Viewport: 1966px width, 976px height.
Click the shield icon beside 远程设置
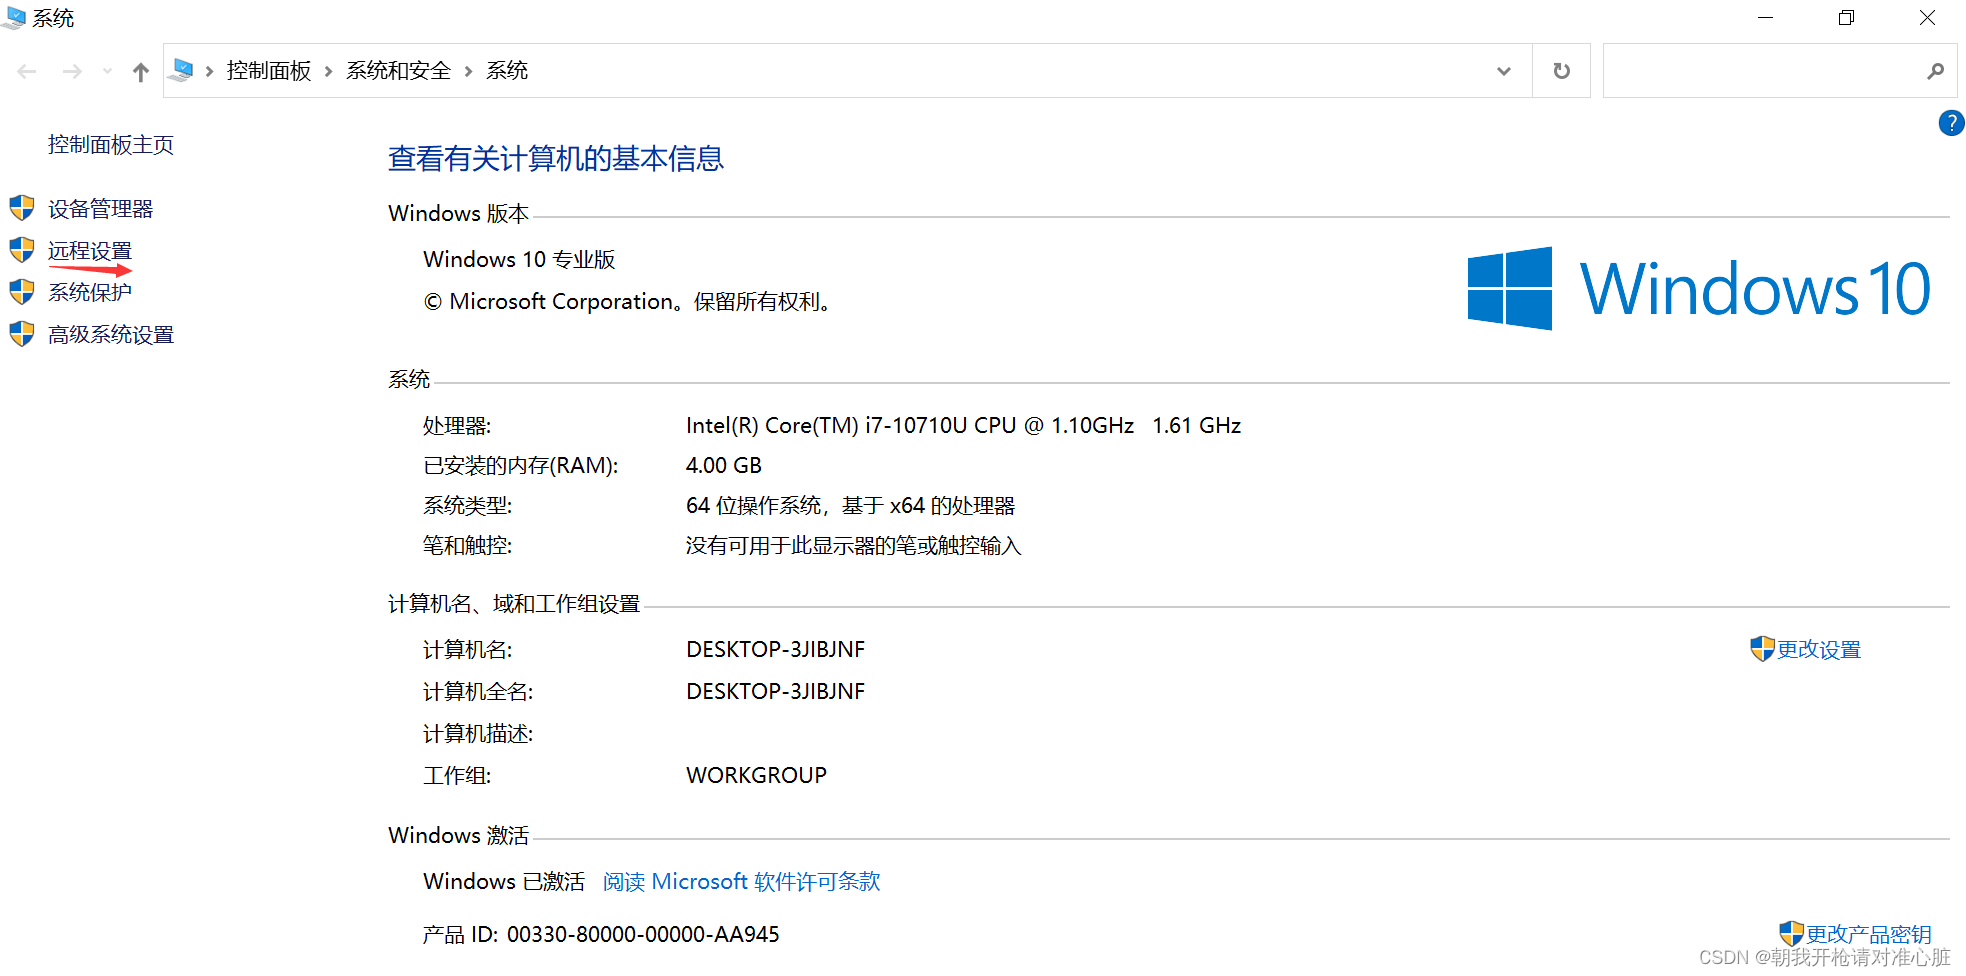(22, 250)
